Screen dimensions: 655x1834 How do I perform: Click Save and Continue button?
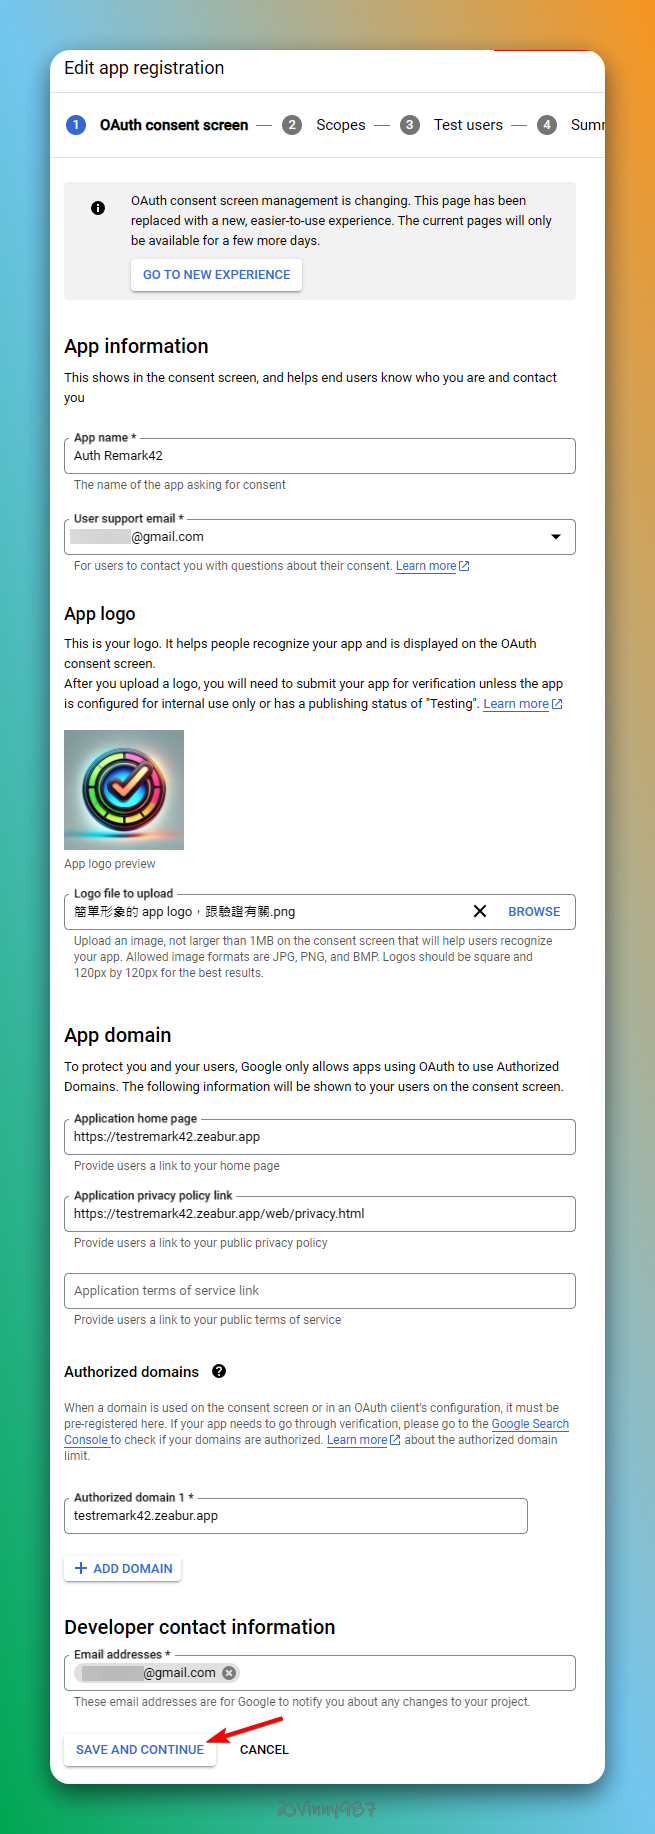click(140, 1749)
